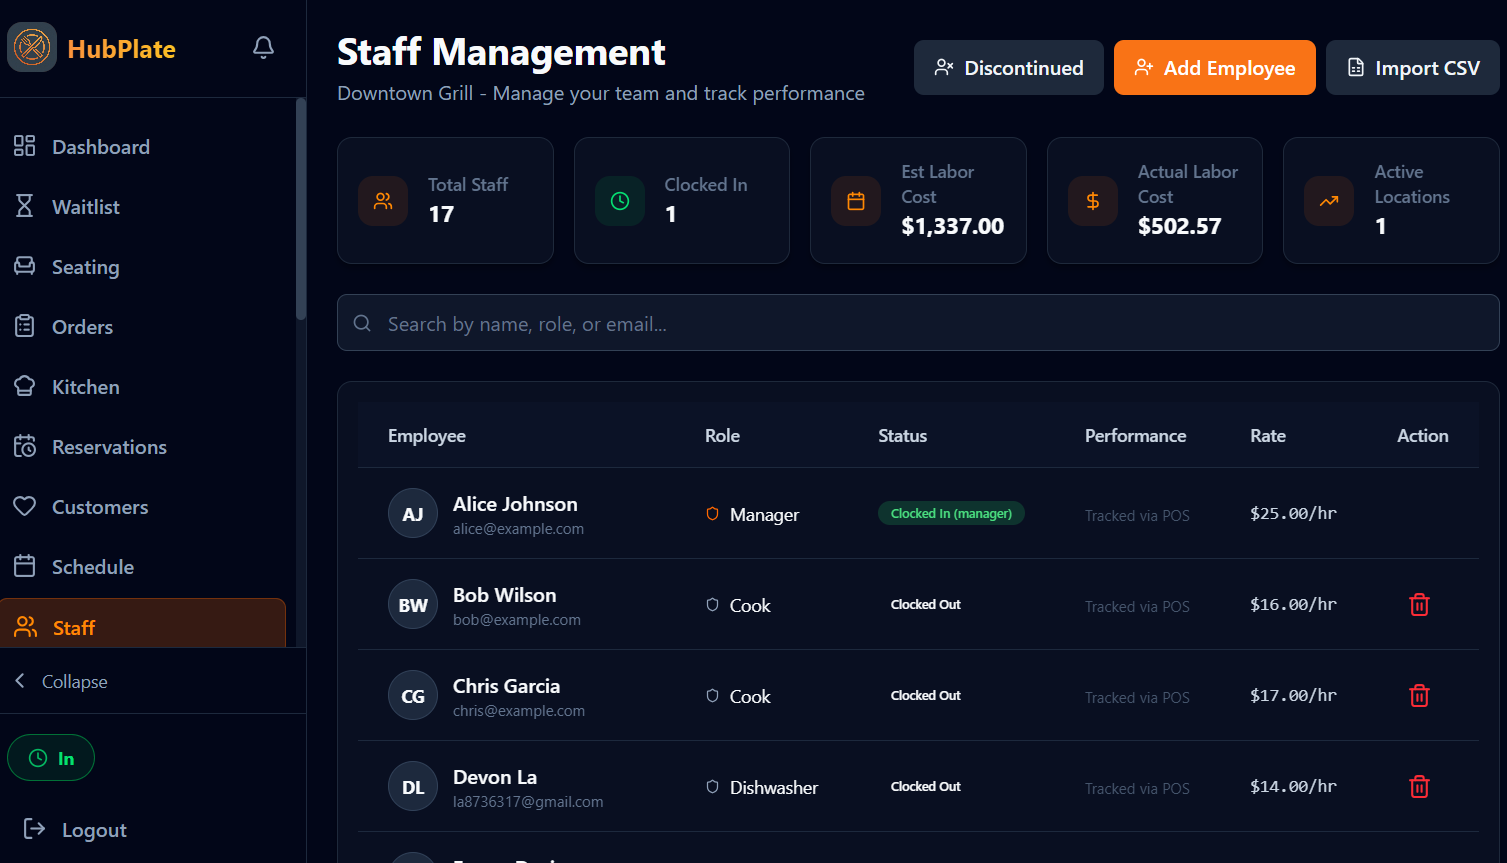Click Dishwasher role shield icon
1507x863 pixels.
point(712,787)
